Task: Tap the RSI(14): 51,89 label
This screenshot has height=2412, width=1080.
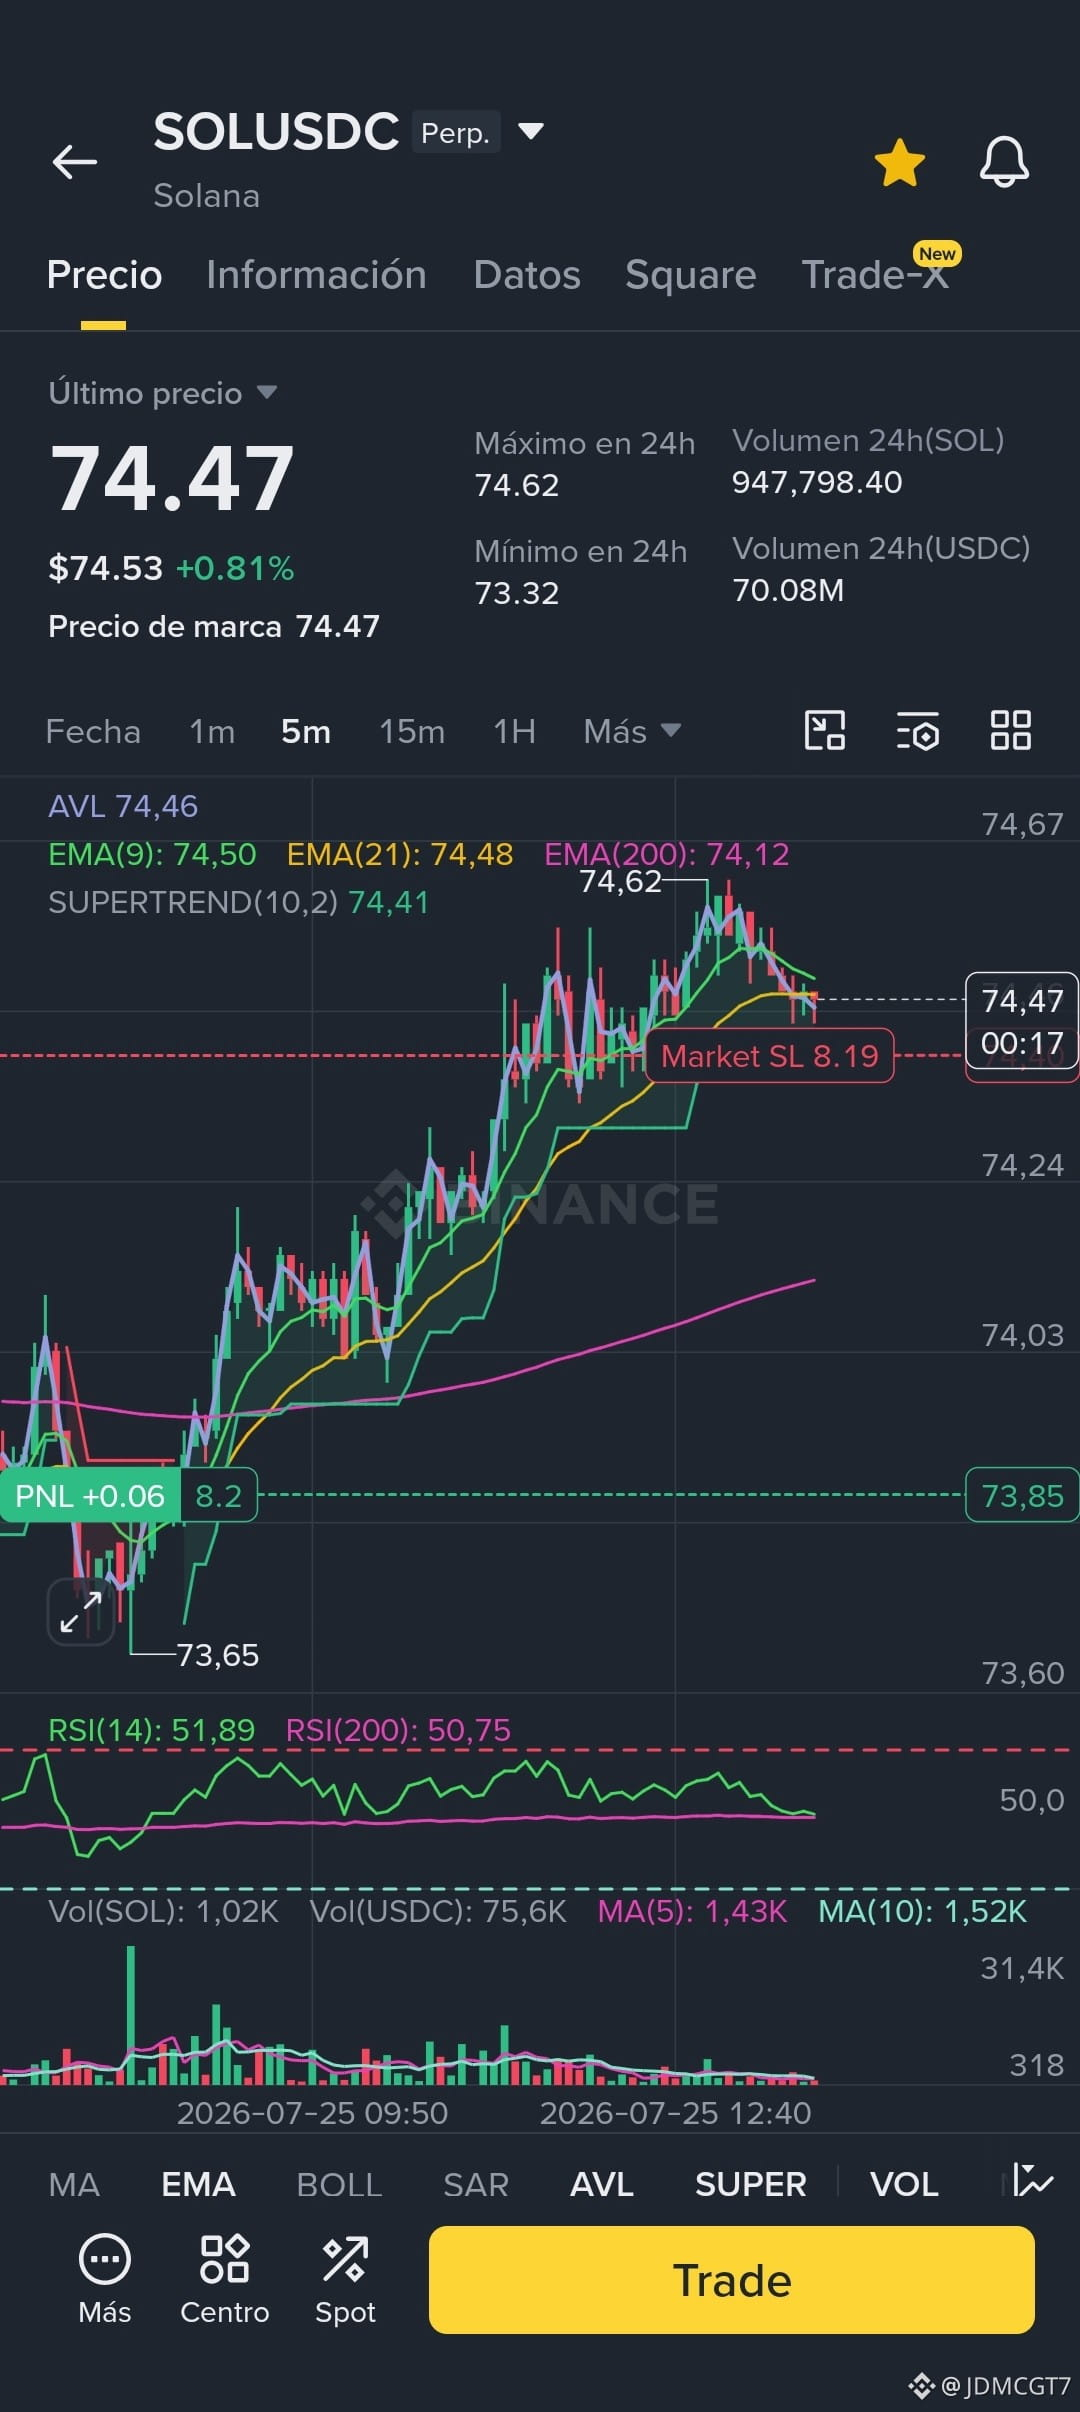Action: (x=152, y=1730)
